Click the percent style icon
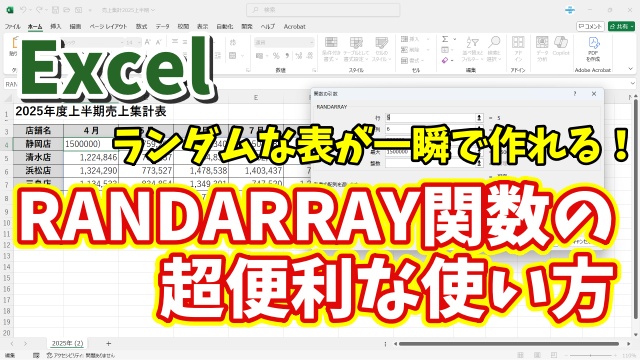The width and height of the screenshot is (640, 360). pos(276,56)
